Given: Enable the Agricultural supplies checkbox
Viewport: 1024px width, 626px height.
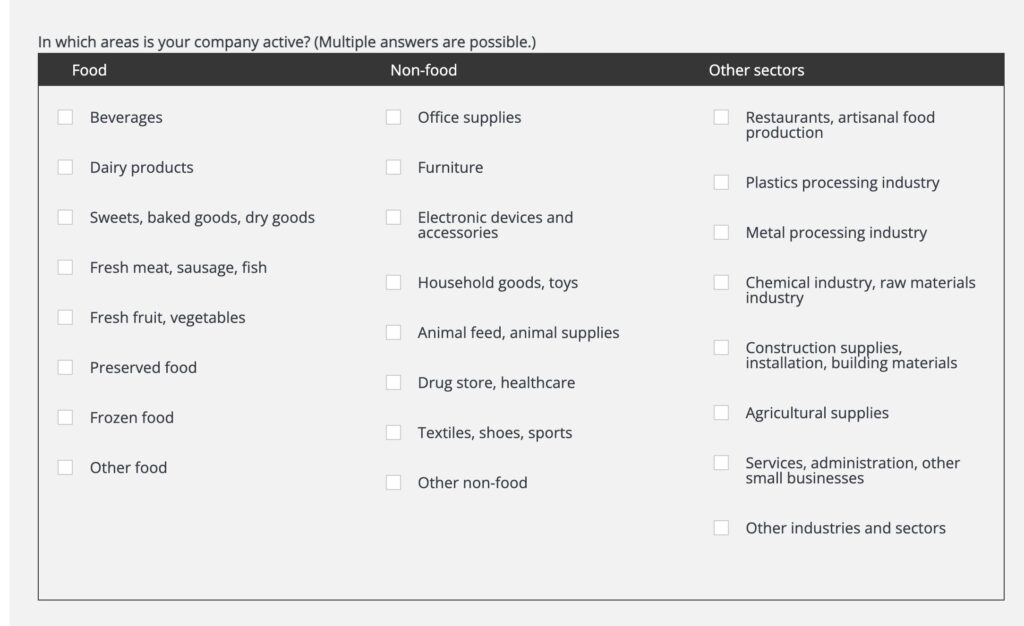Looking at the screenshot, I should [721, 412].
